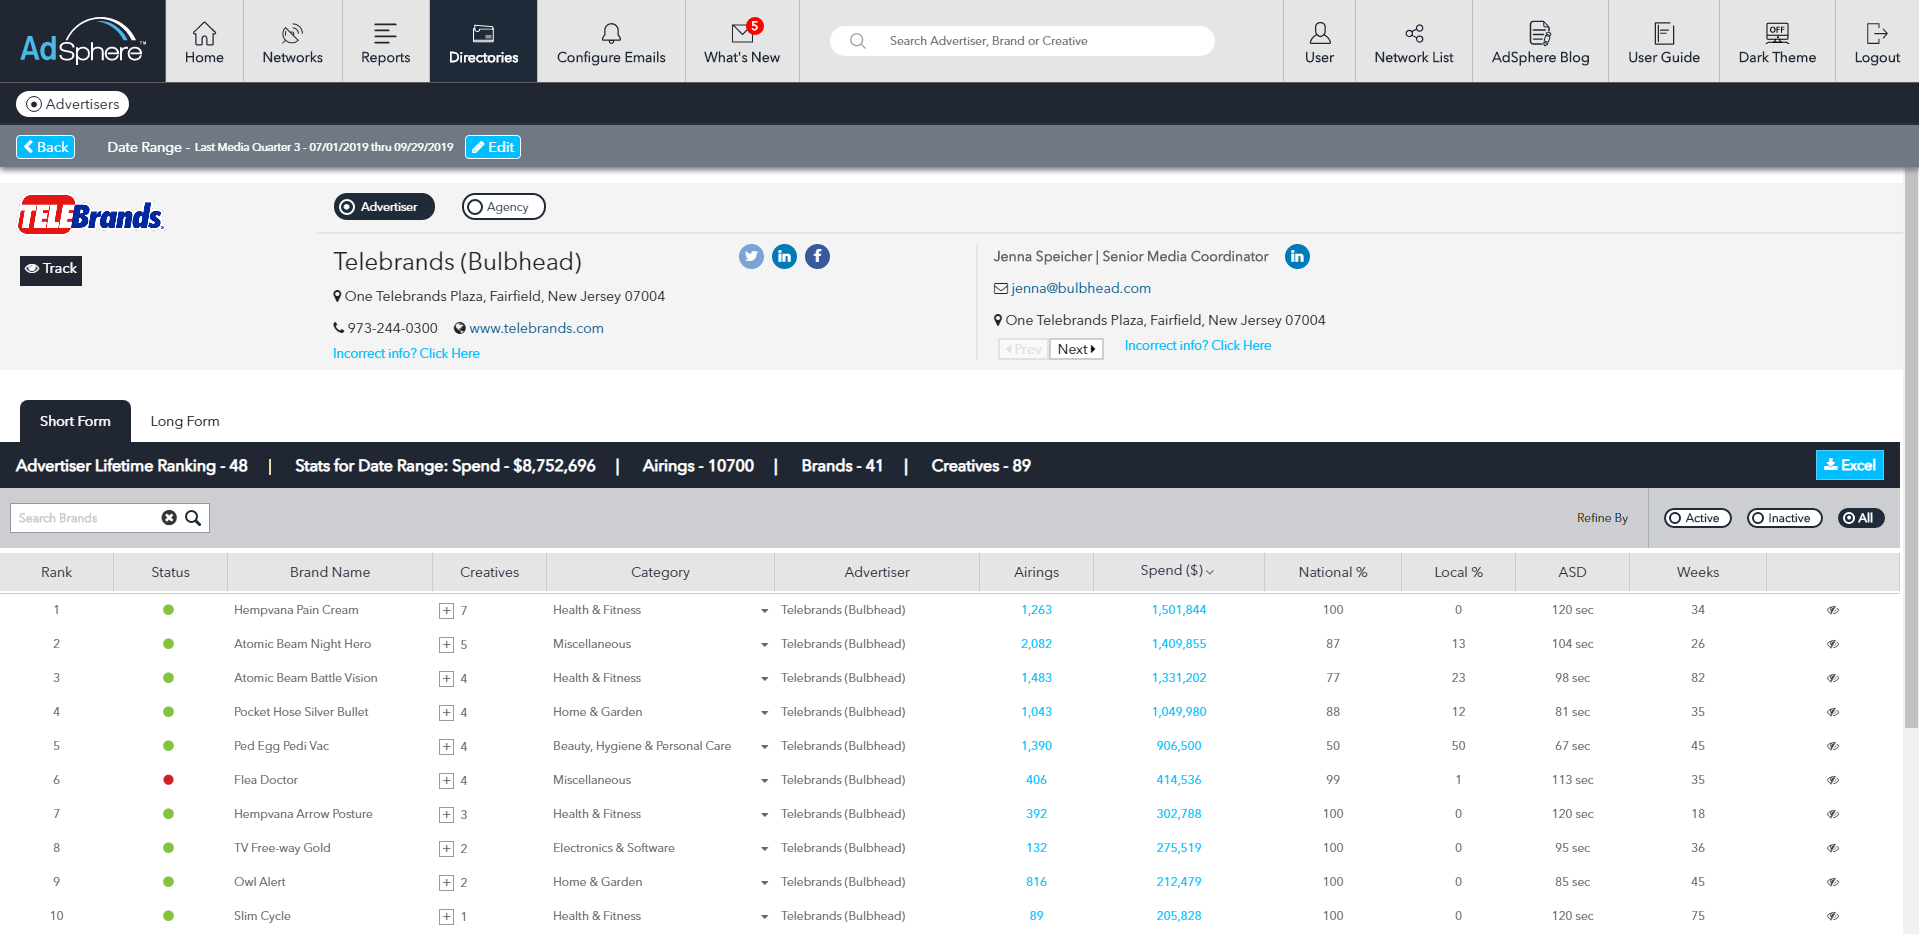Export table with Excel button
This screenshot has height=934, width=1919.
tap(1849, 465)
